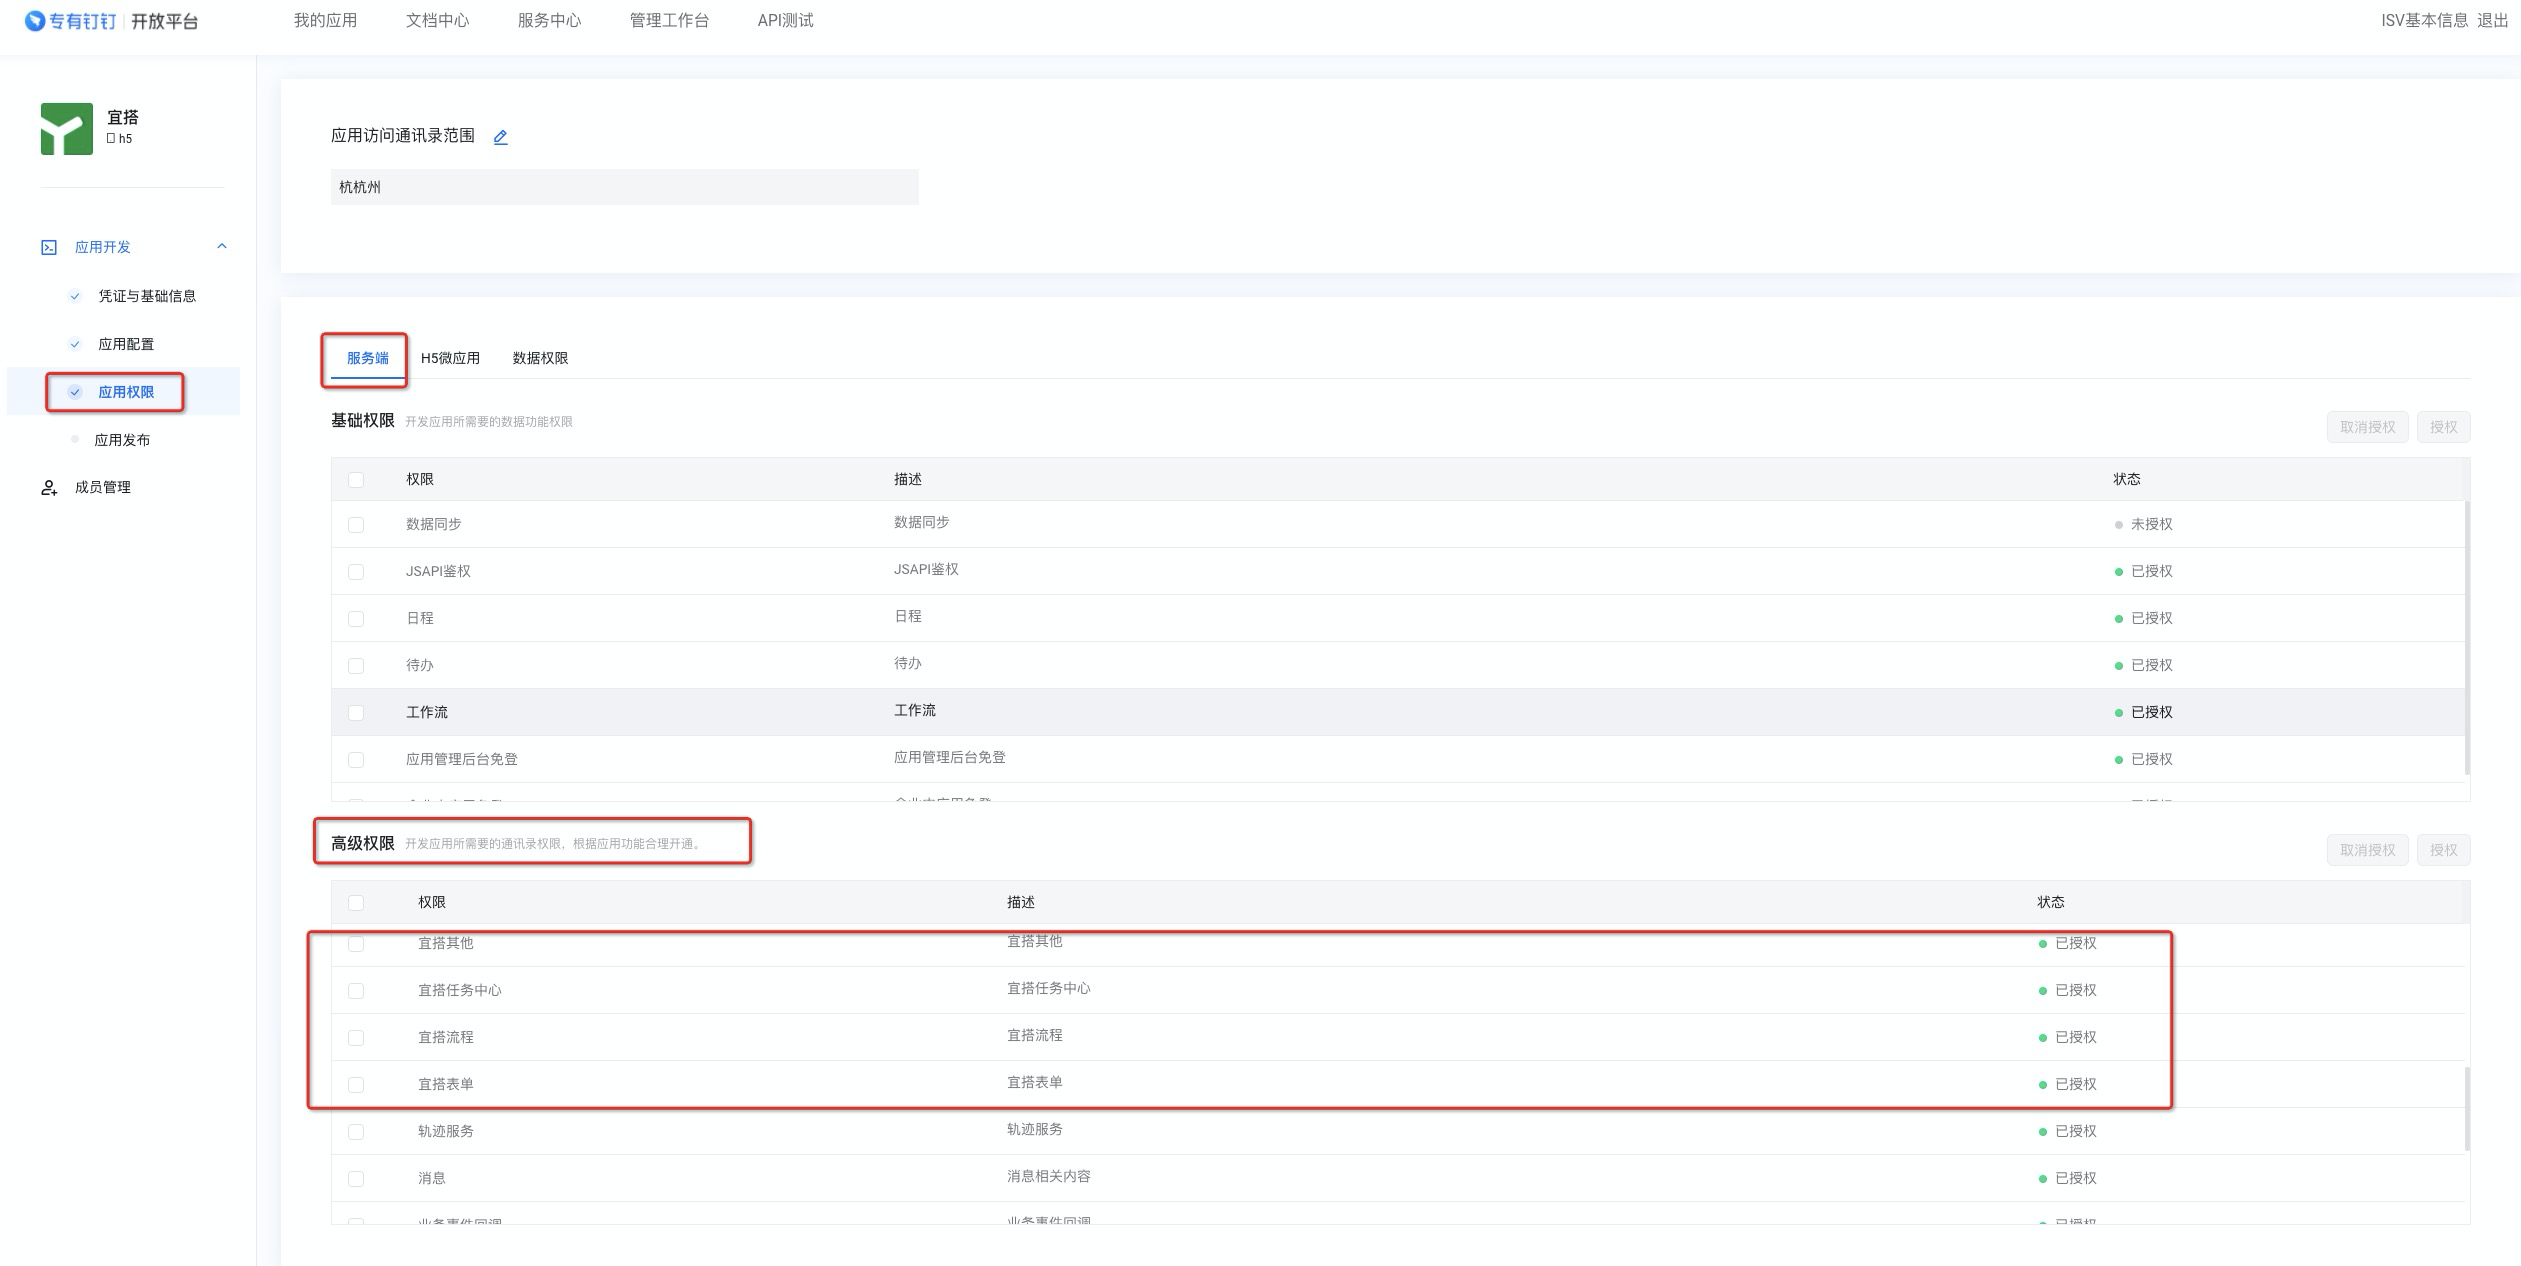
Task: Click the 应用开发 terminal icon in sidebar
Action: click(x=49, y=247)
